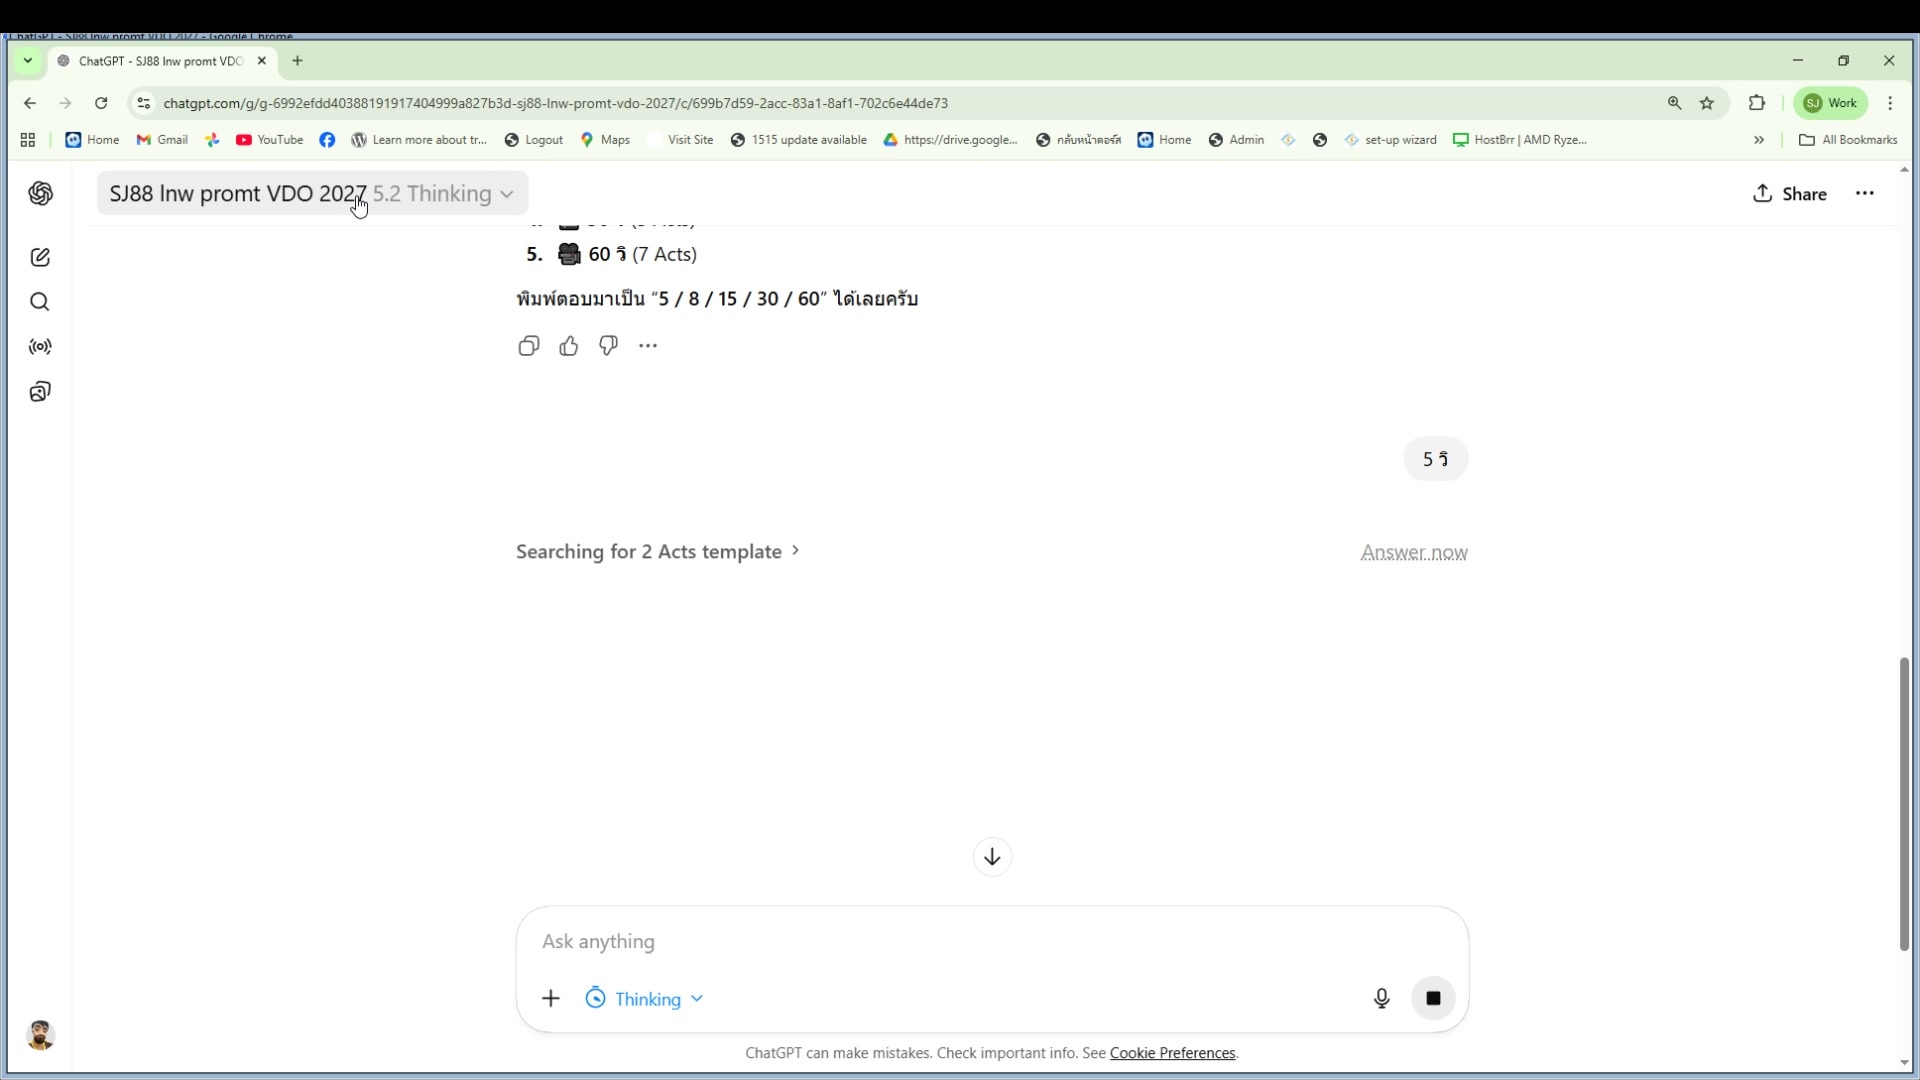
Task: Switch to the ChatGPT SJ88 browser tab
Action: point(160,61)
